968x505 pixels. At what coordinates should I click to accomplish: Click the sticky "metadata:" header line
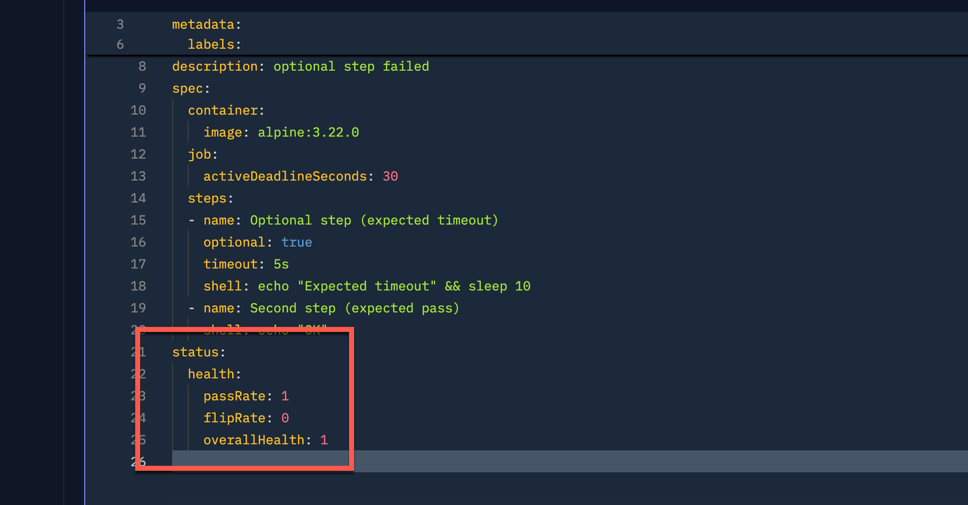pos(206,24)
